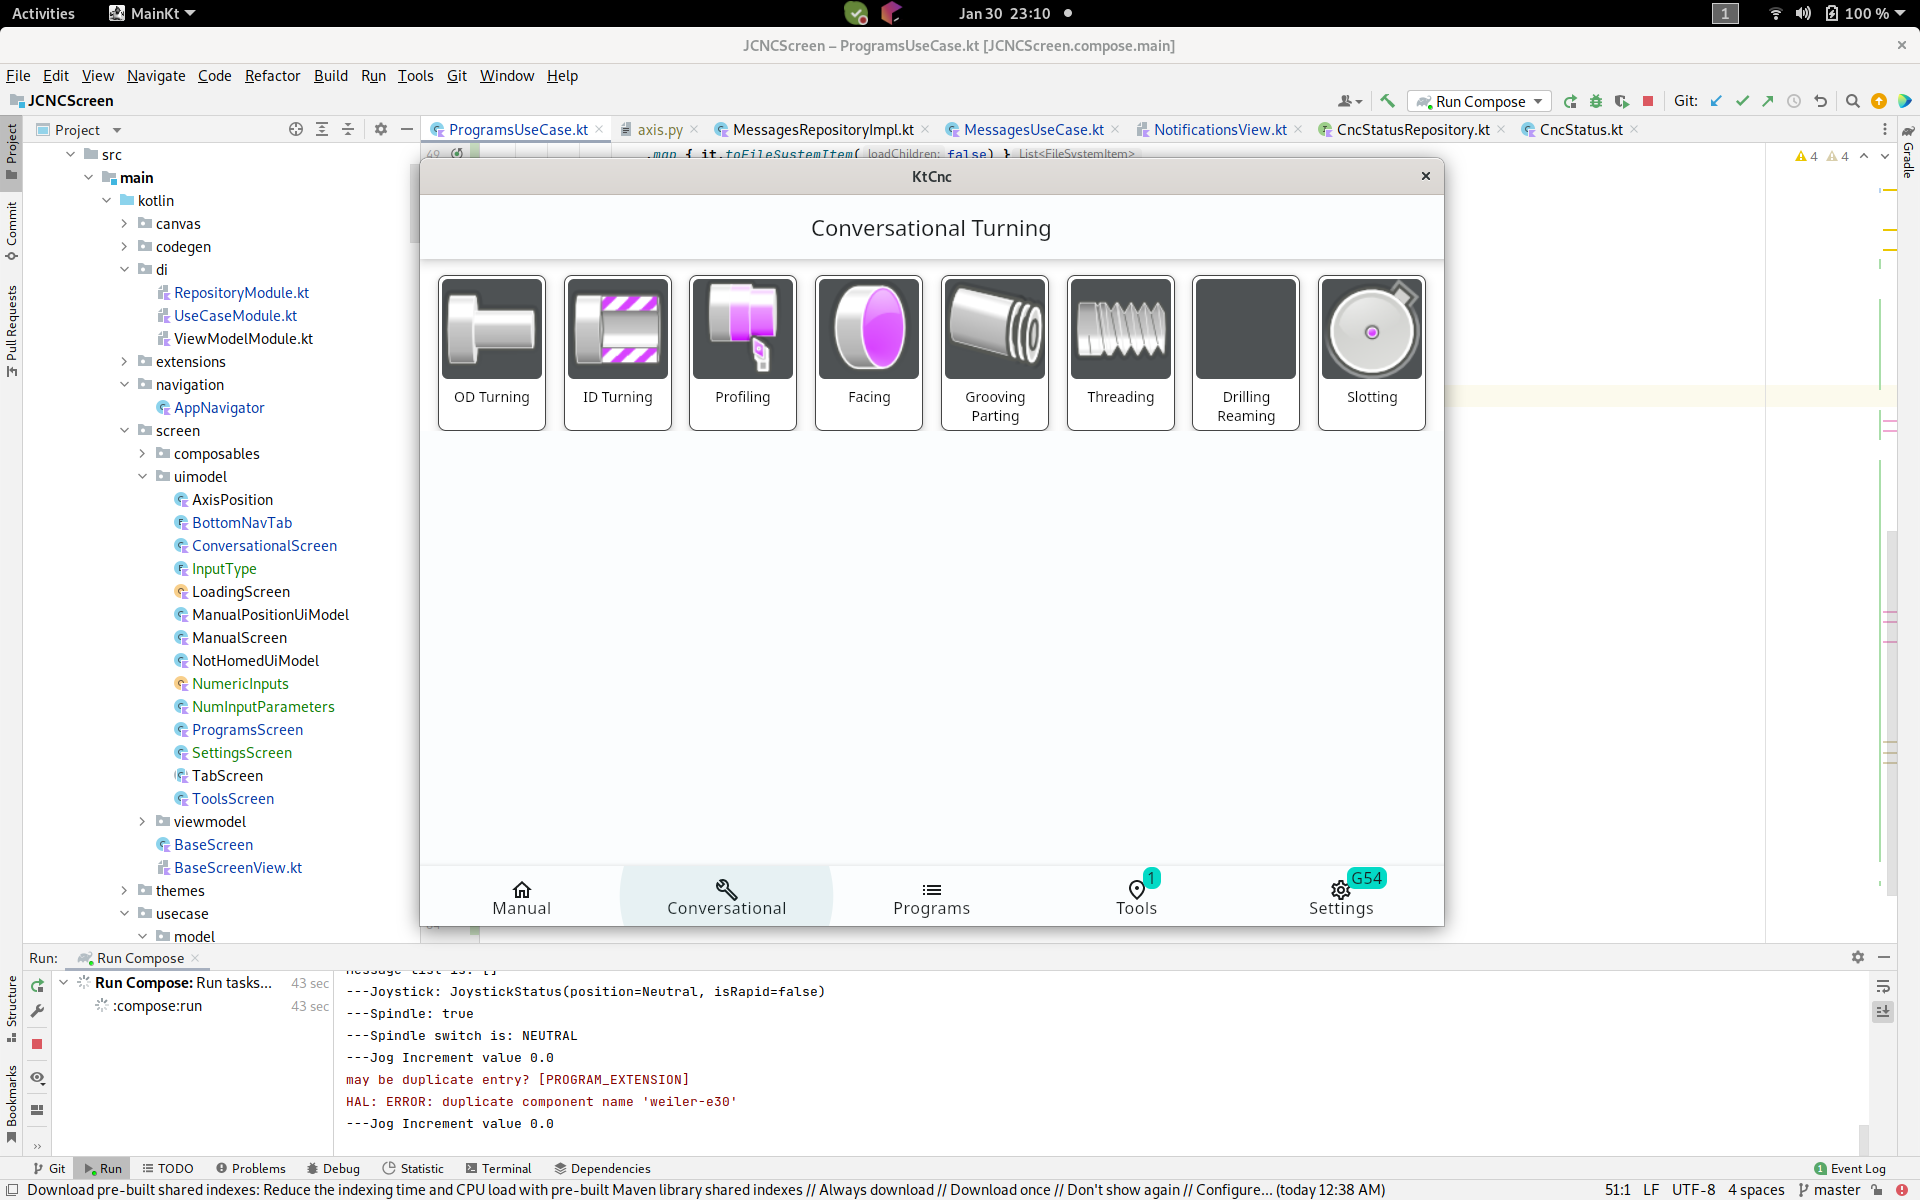Choose the Facing operation card
This screenshot has height=1200, width=1920.
click(x=869, y=352)
